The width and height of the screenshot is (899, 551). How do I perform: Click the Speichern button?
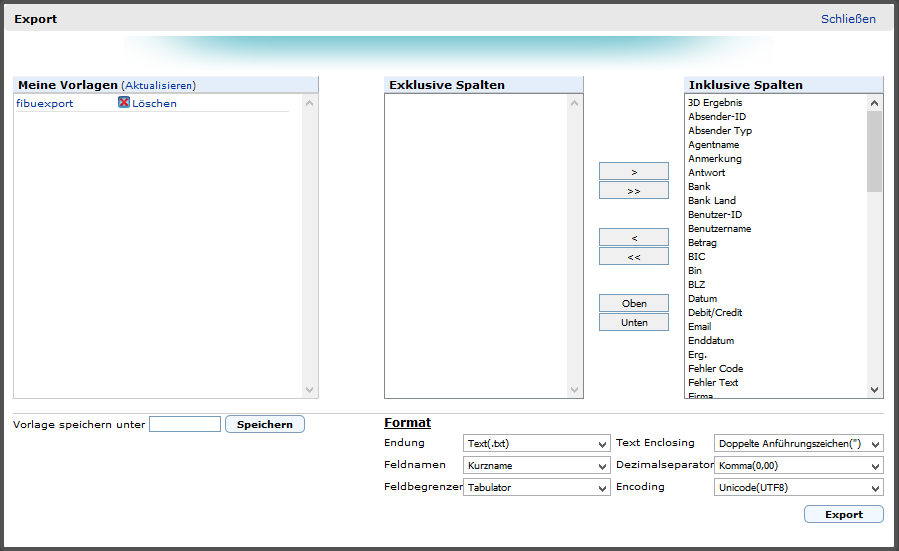264,424
